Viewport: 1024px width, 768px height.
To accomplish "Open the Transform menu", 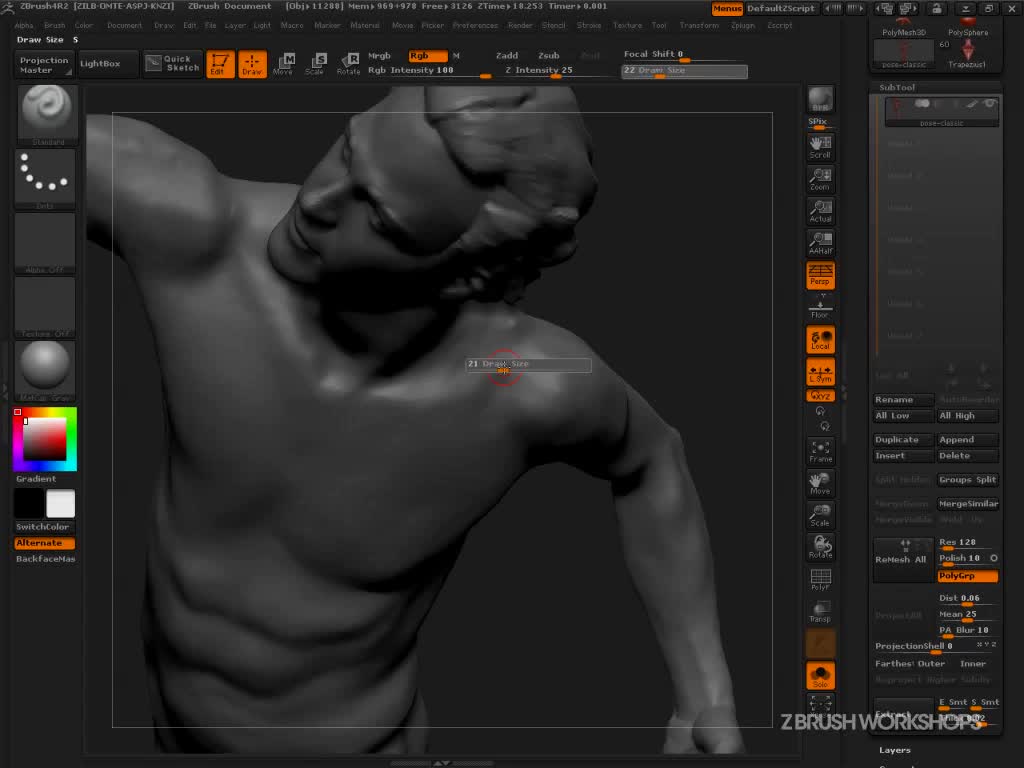I will tap(699, 25).
